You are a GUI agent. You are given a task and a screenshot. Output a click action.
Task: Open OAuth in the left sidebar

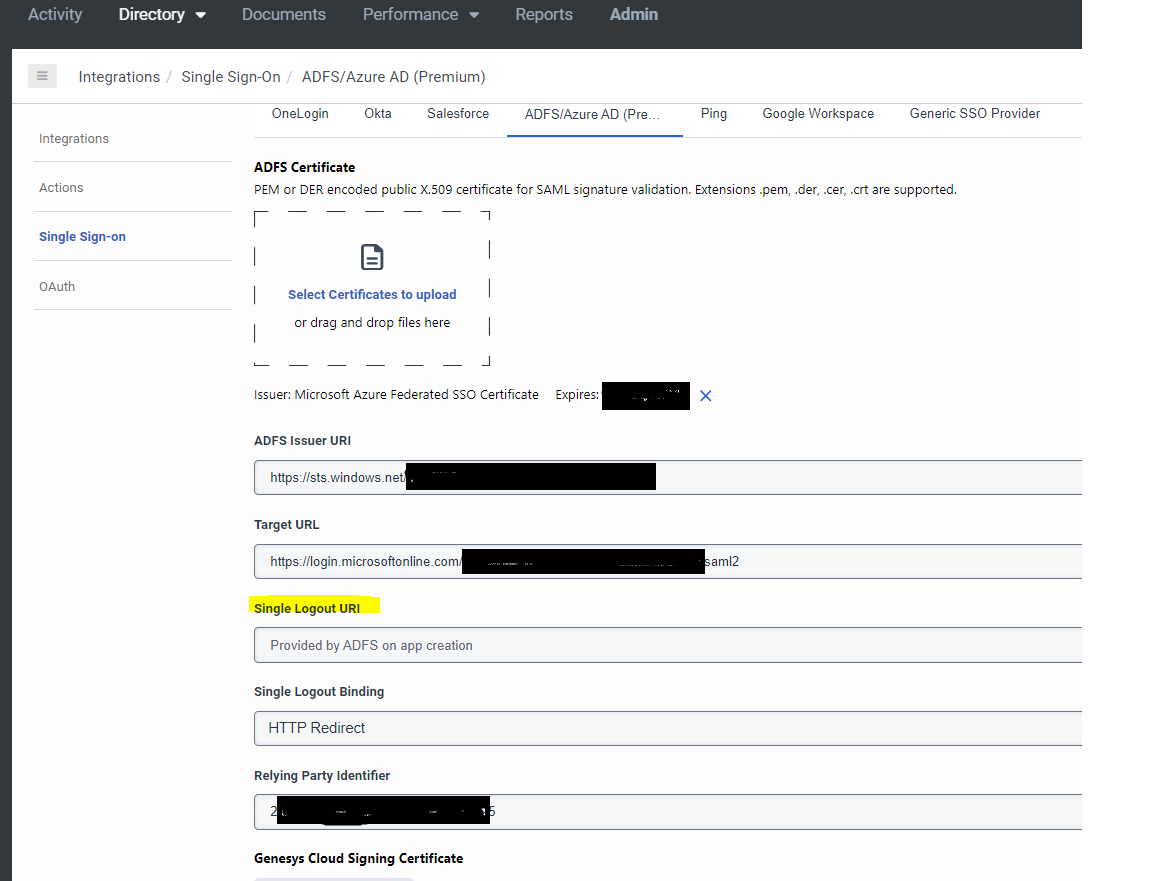point(57,287)
